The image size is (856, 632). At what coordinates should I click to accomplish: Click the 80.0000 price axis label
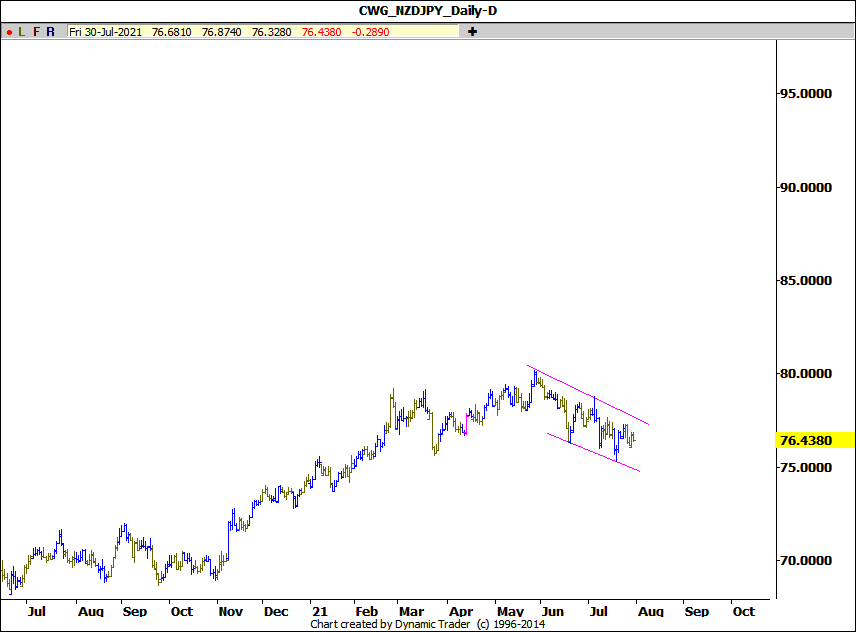[806, 374]
